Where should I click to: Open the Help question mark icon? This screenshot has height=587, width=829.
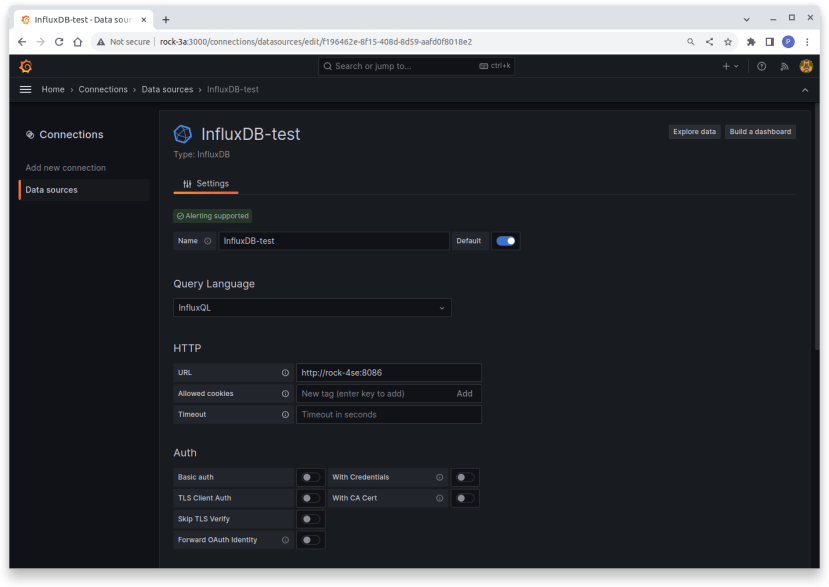(761, 66)
